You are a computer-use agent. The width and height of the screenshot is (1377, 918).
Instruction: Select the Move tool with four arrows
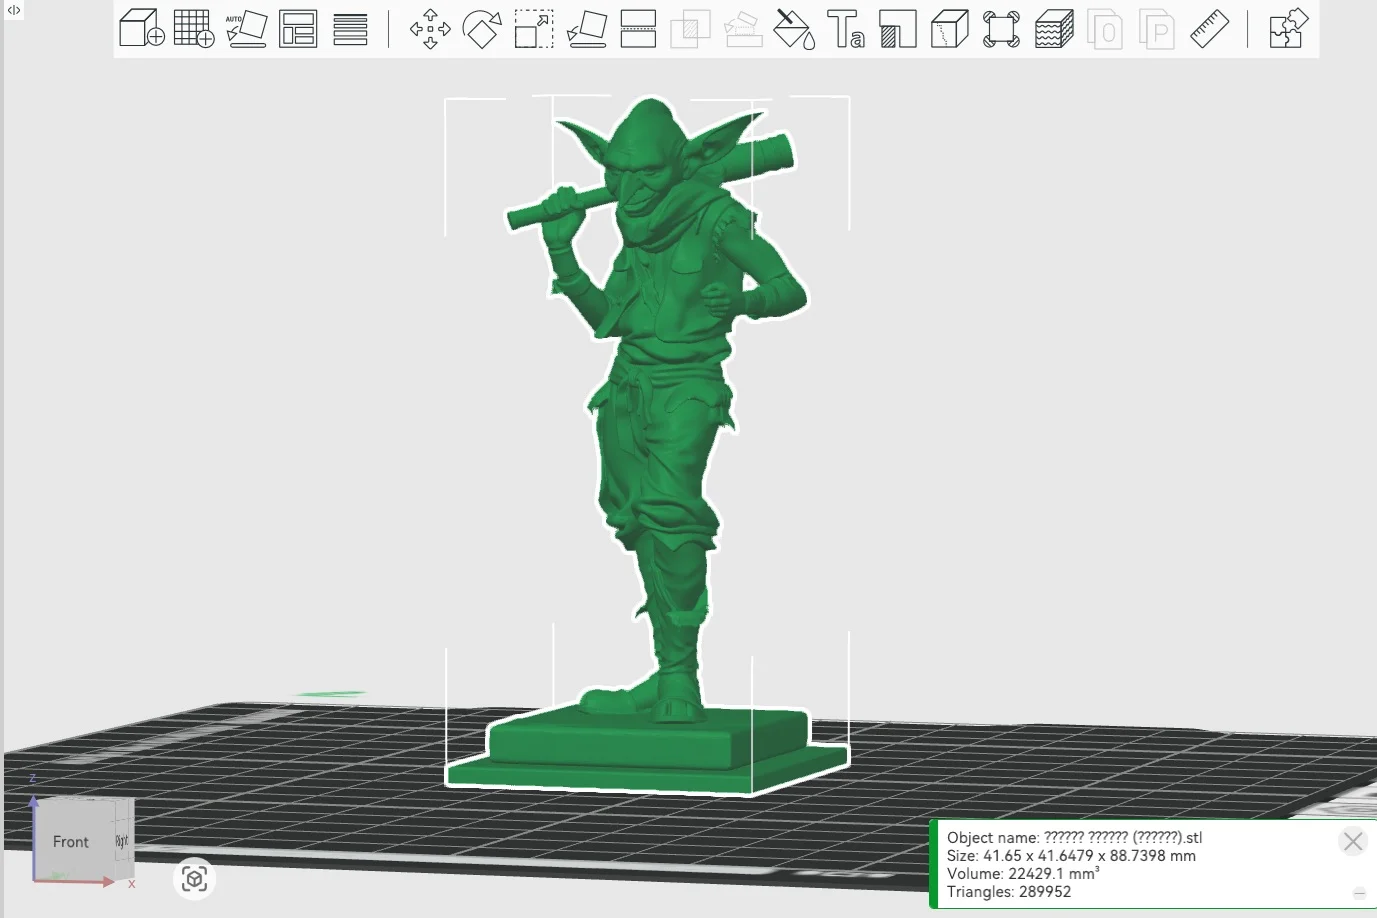(430, 28)
